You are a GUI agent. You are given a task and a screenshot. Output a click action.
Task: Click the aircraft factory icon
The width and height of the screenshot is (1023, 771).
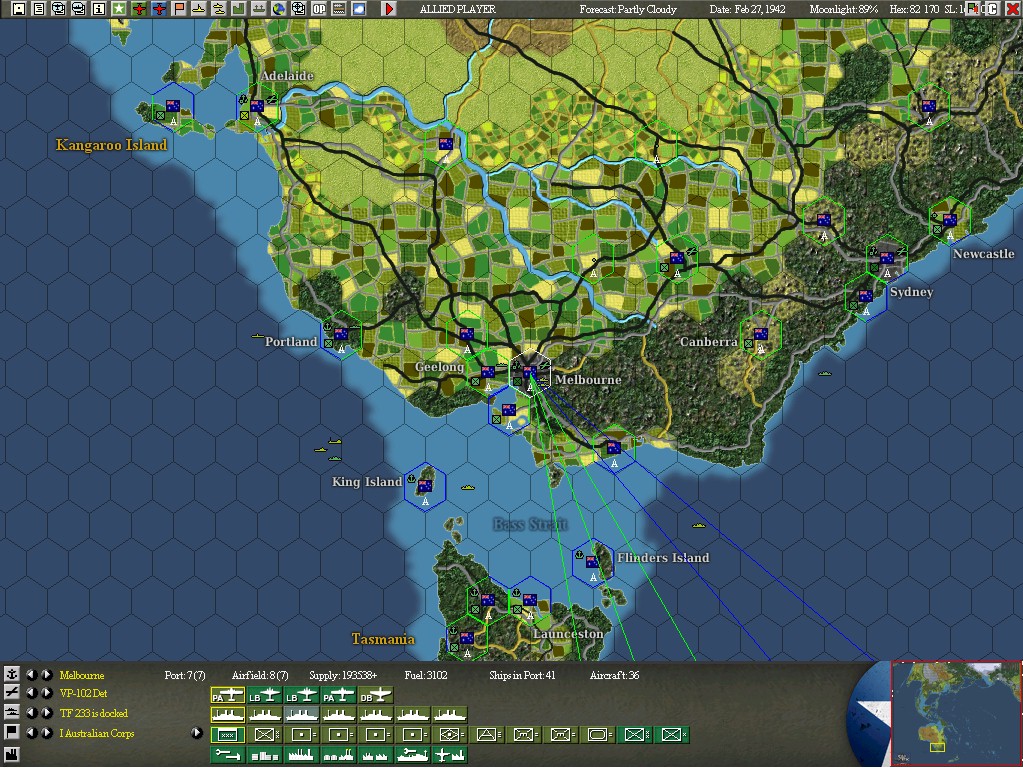click(450, 755)
